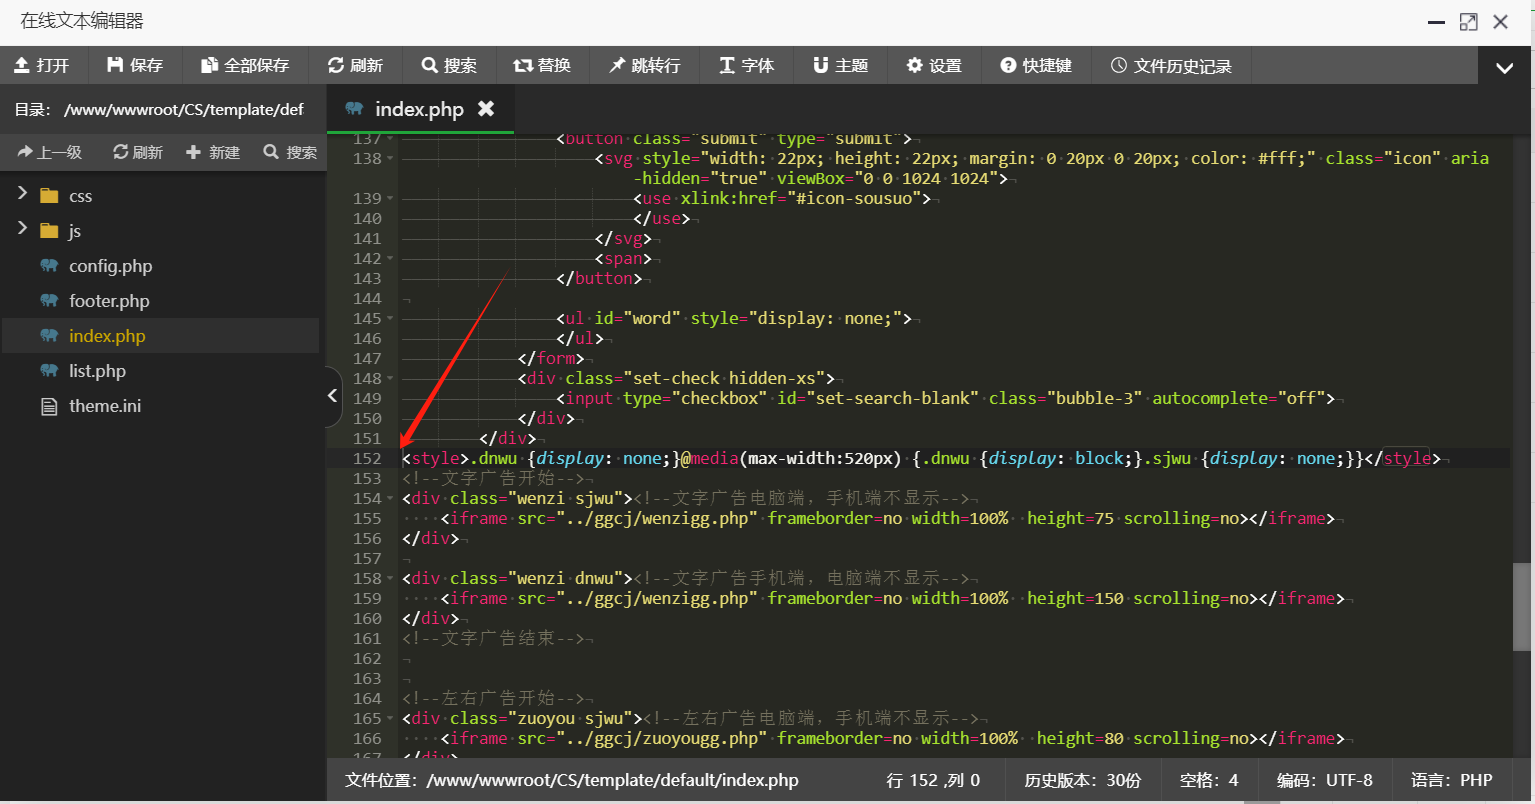Image resolution: width=1535 pixels, height=804 pixels.
Task: Change indentation via 空格: 4
Action: click(x=1208, y=781)
